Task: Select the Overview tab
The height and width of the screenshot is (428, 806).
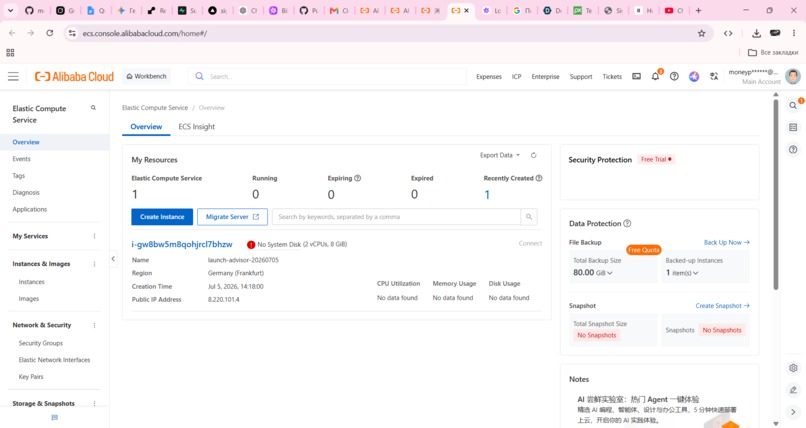Action: pos(146,126)
